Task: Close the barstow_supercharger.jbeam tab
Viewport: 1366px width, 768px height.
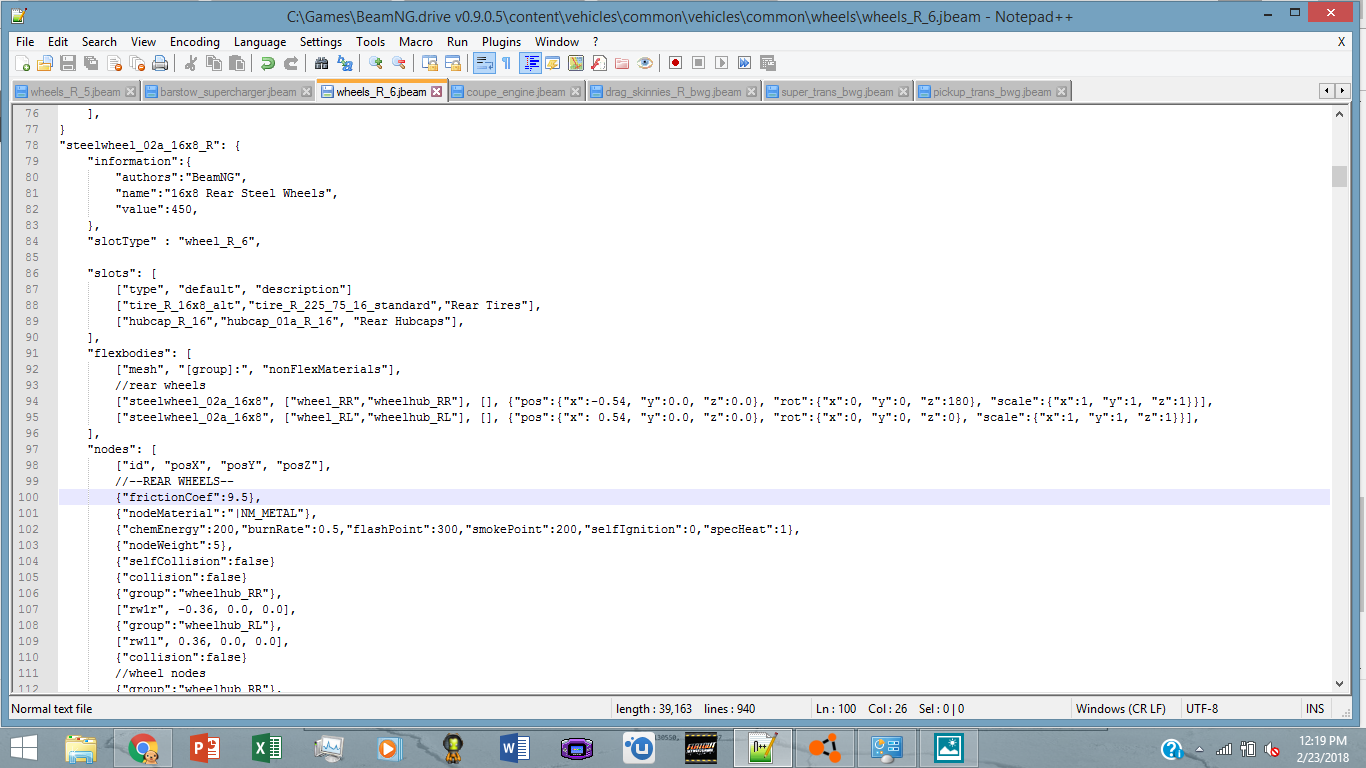Action: [x=306, y=92]
